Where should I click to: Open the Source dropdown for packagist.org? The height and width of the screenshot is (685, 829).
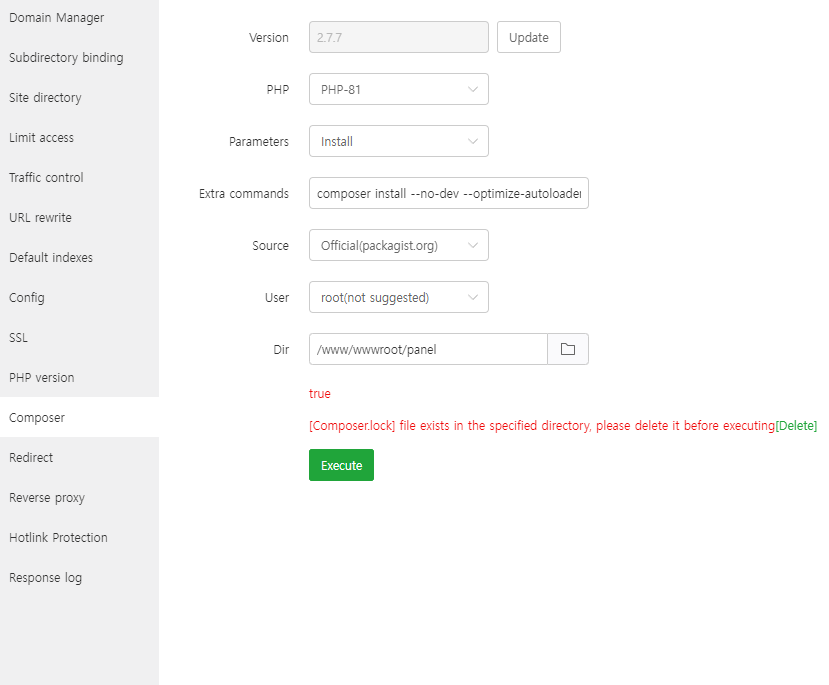[398, 245]
